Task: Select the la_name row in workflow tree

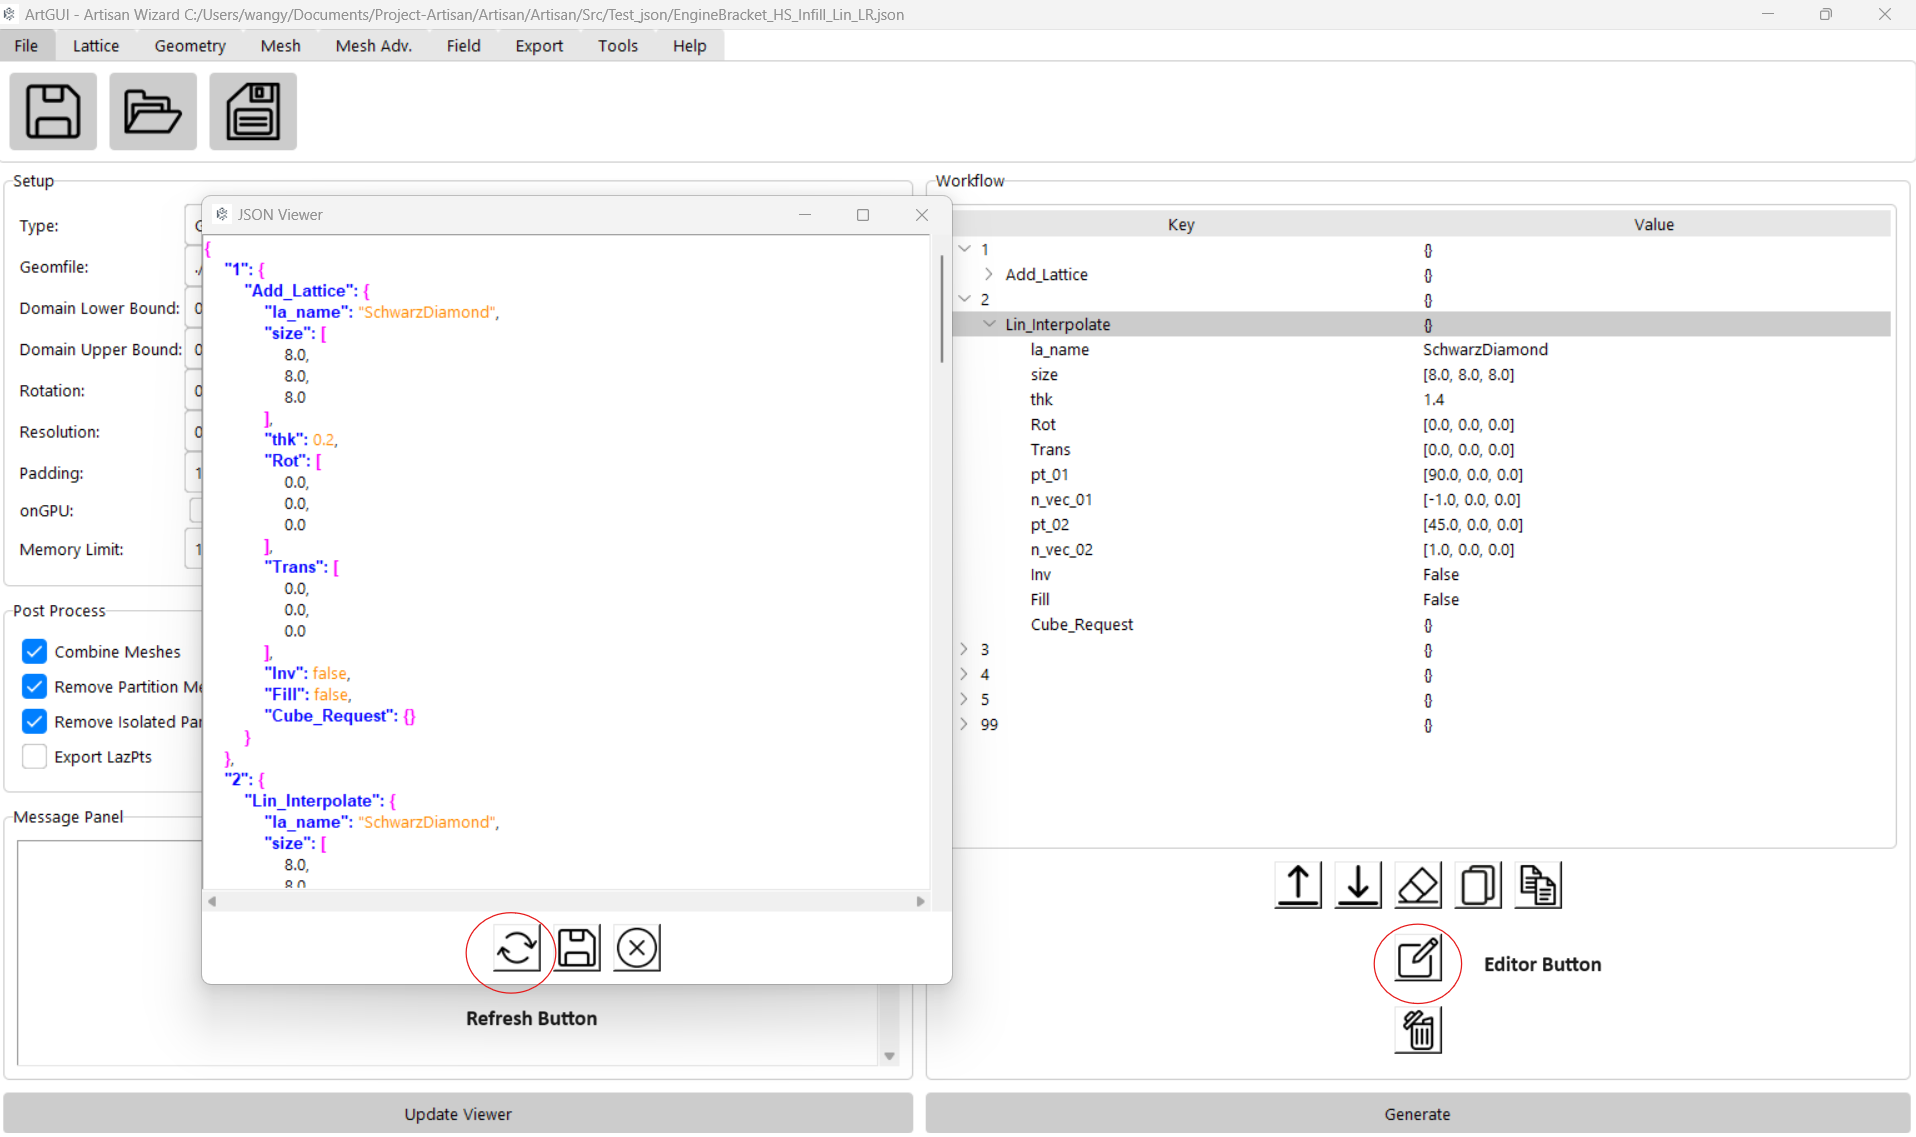Action: 1420,349
